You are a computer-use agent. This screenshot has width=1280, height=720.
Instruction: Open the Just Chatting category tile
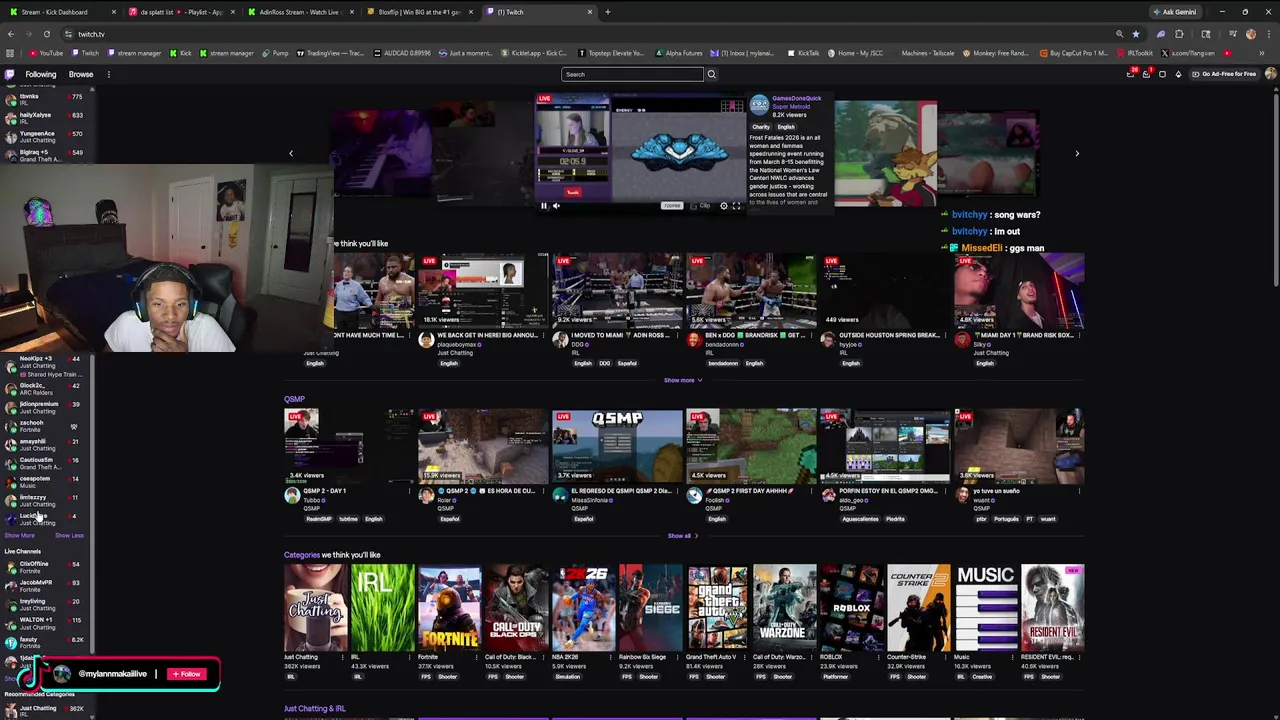pos(315,608)
